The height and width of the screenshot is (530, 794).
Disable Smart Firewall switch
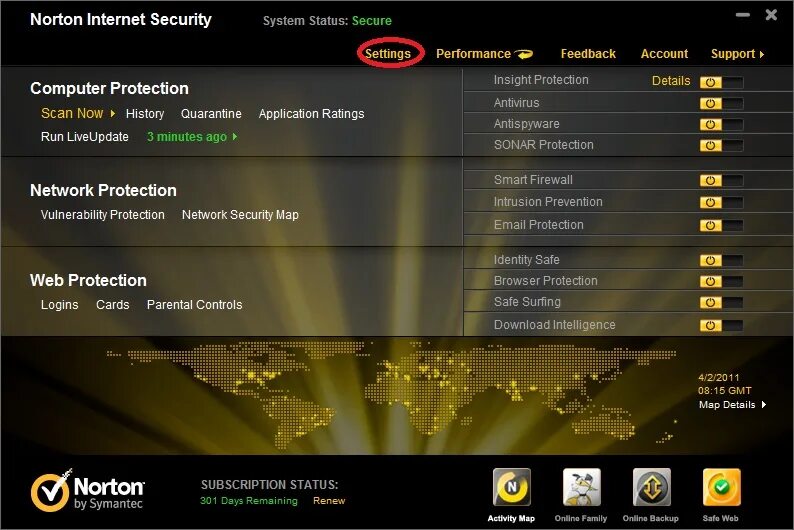pyautogui.click(x=721, y=181)
